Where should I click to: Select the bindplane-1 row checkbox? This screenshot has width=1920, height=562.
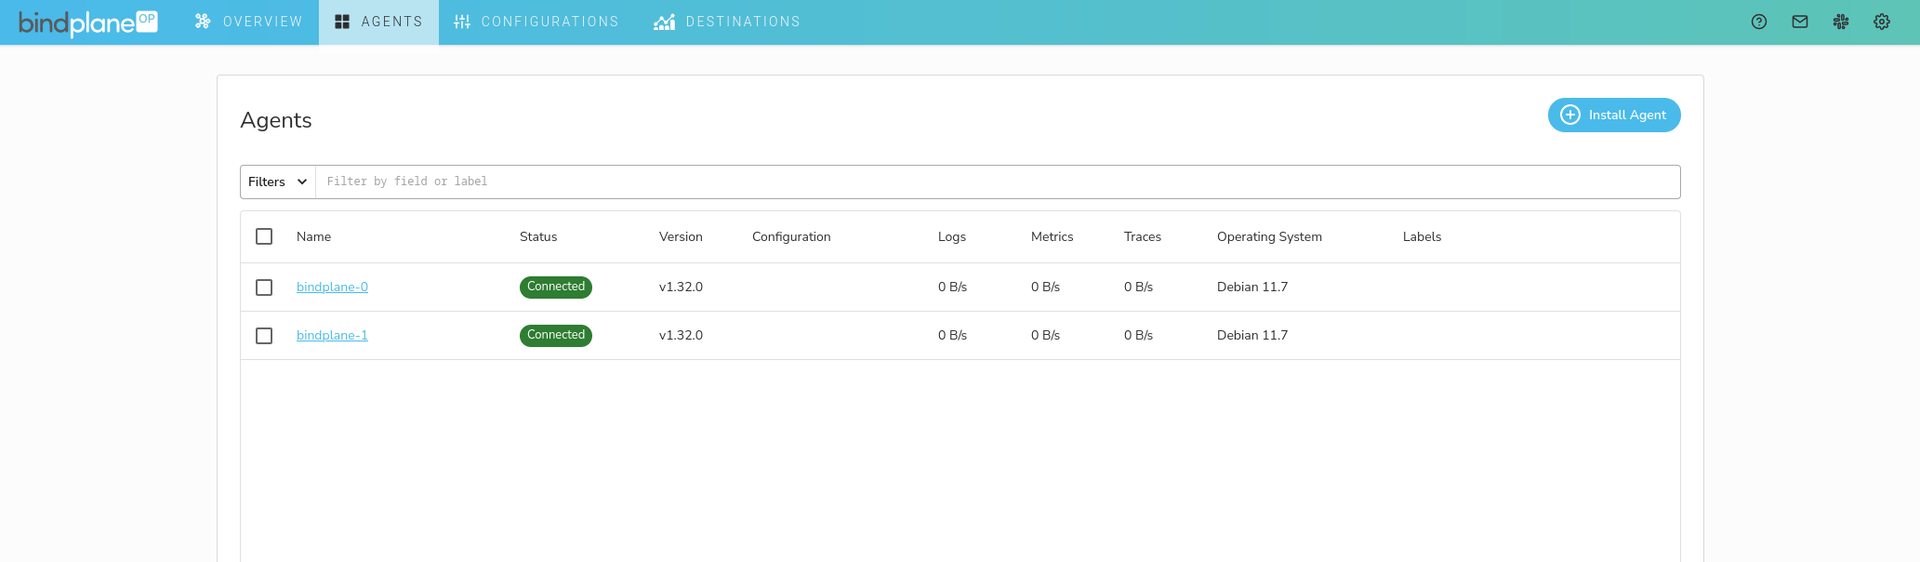click(x=264, y=336)
